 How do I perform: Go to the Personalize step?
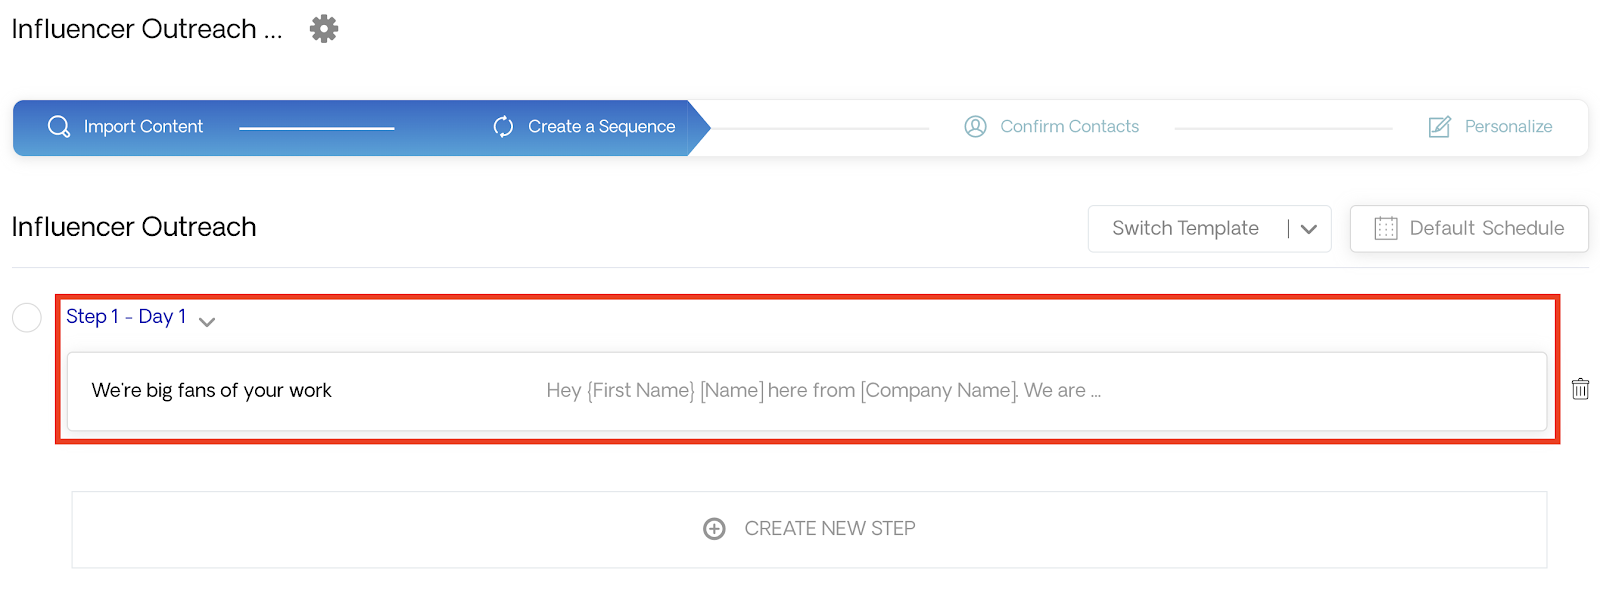1508,127
